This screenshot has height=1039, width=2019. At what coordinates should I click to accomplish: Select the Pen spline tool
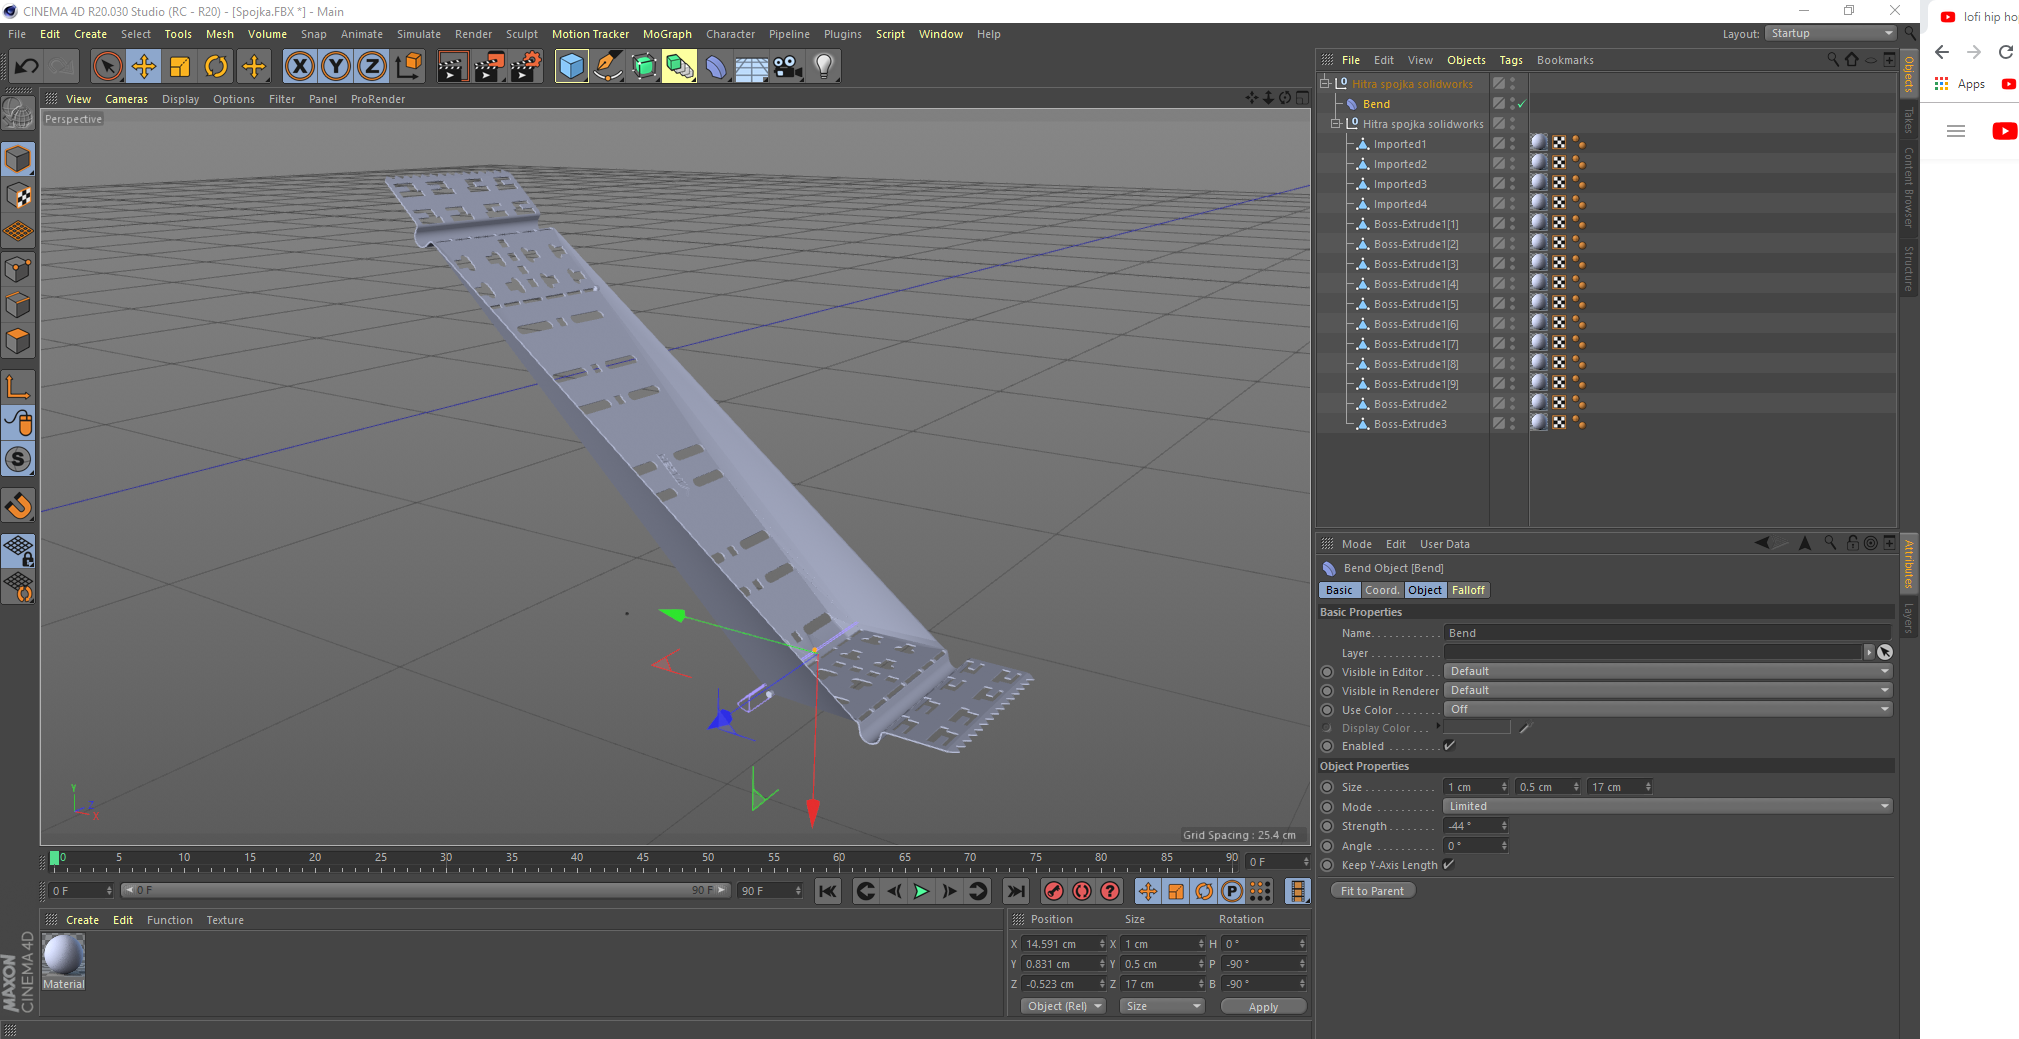[x=608, y=66]
